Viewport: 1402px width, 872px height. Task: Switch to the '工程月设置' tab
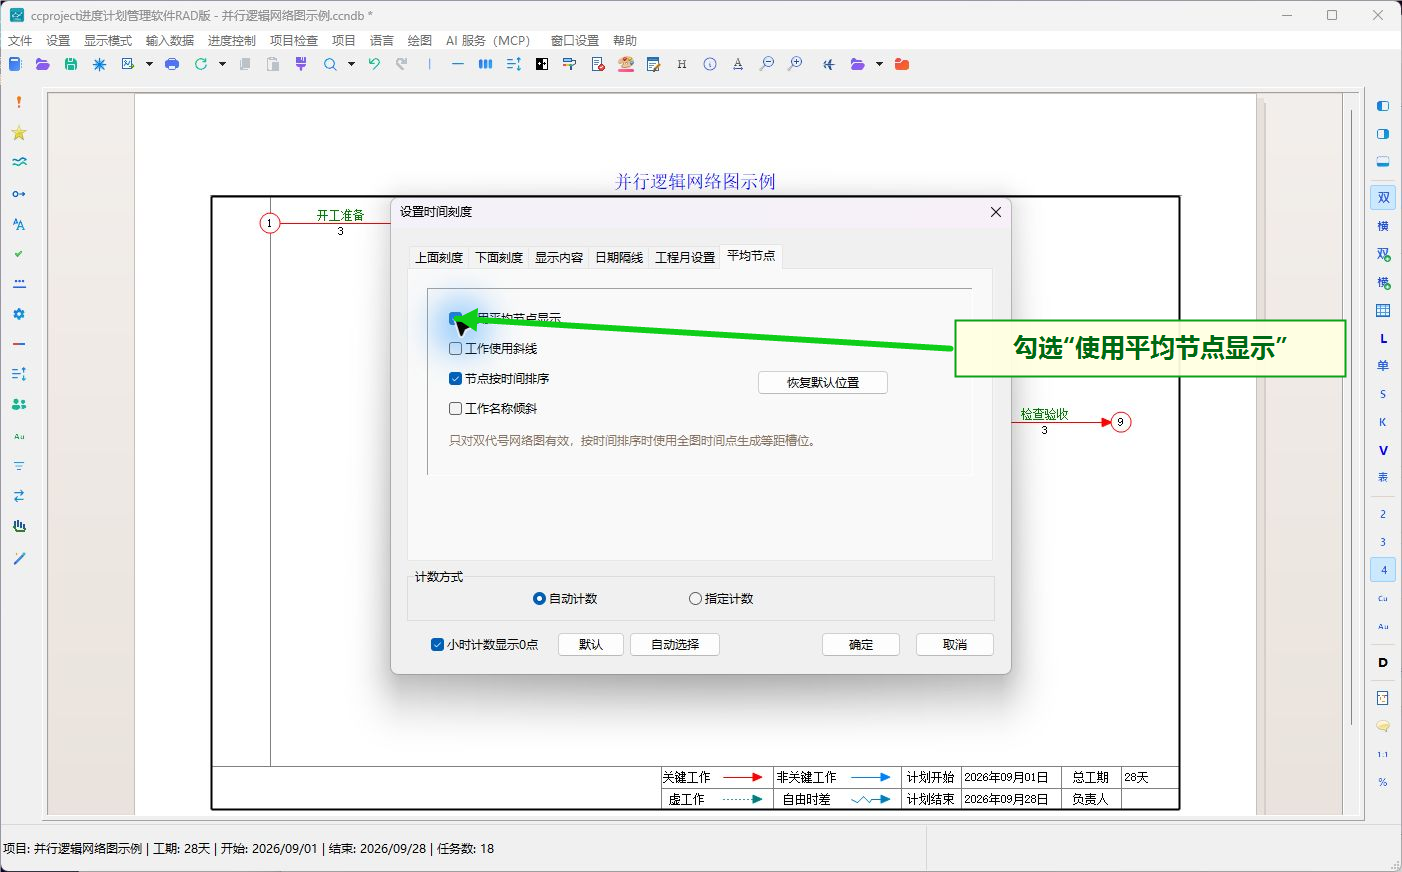click(x=685, y=257)
